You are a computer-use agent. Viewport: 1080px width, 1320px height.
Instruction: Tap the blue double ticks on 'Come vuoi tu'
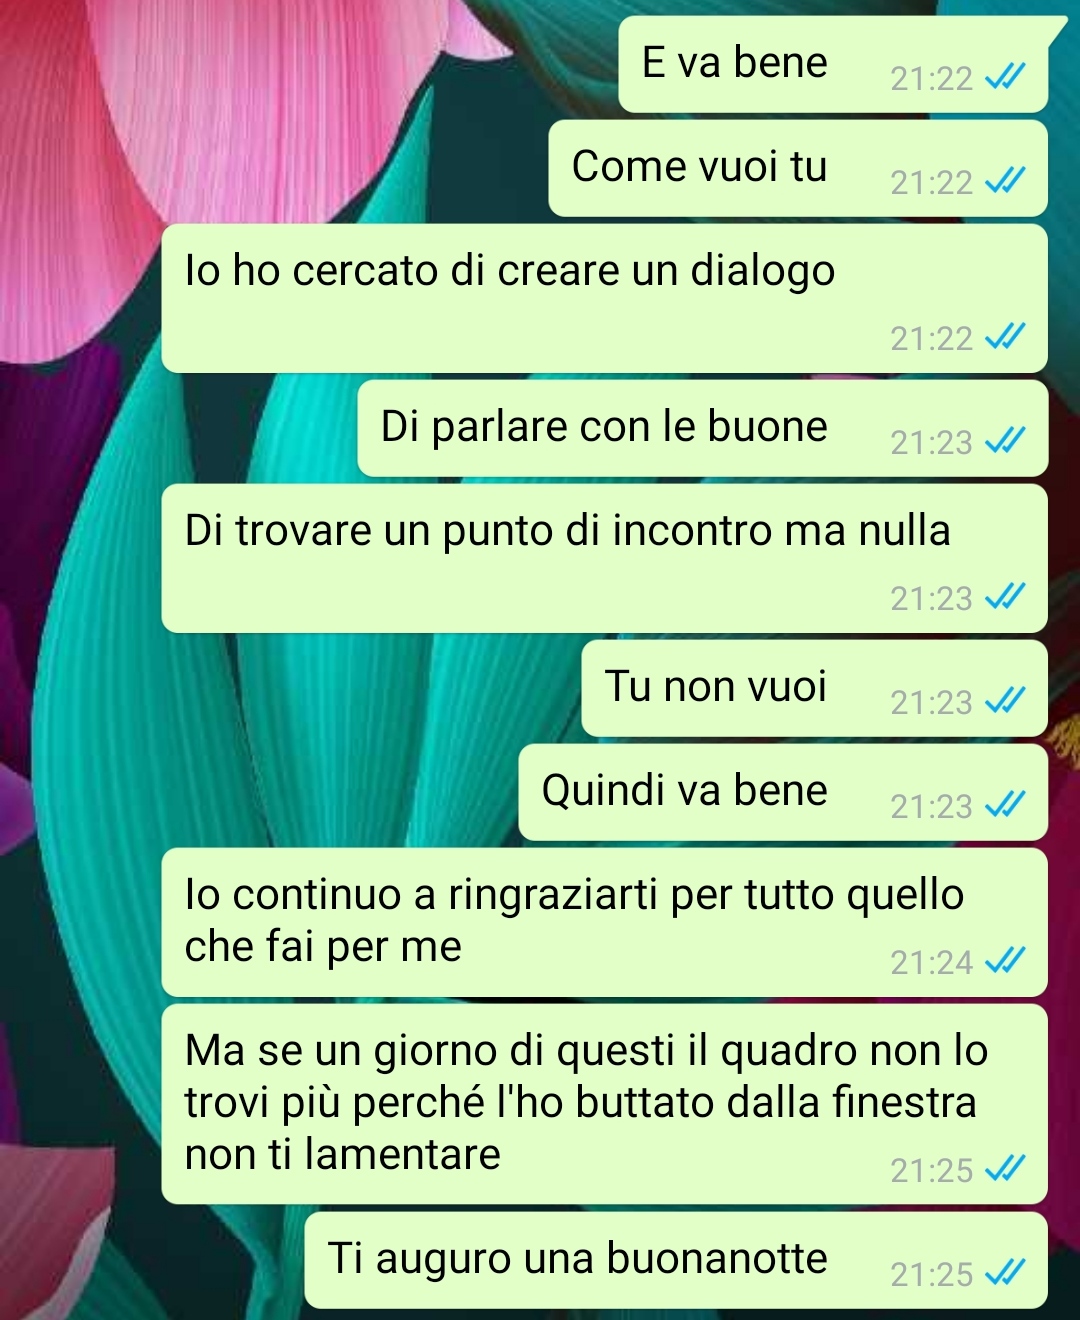click(x=1005, y=181)
